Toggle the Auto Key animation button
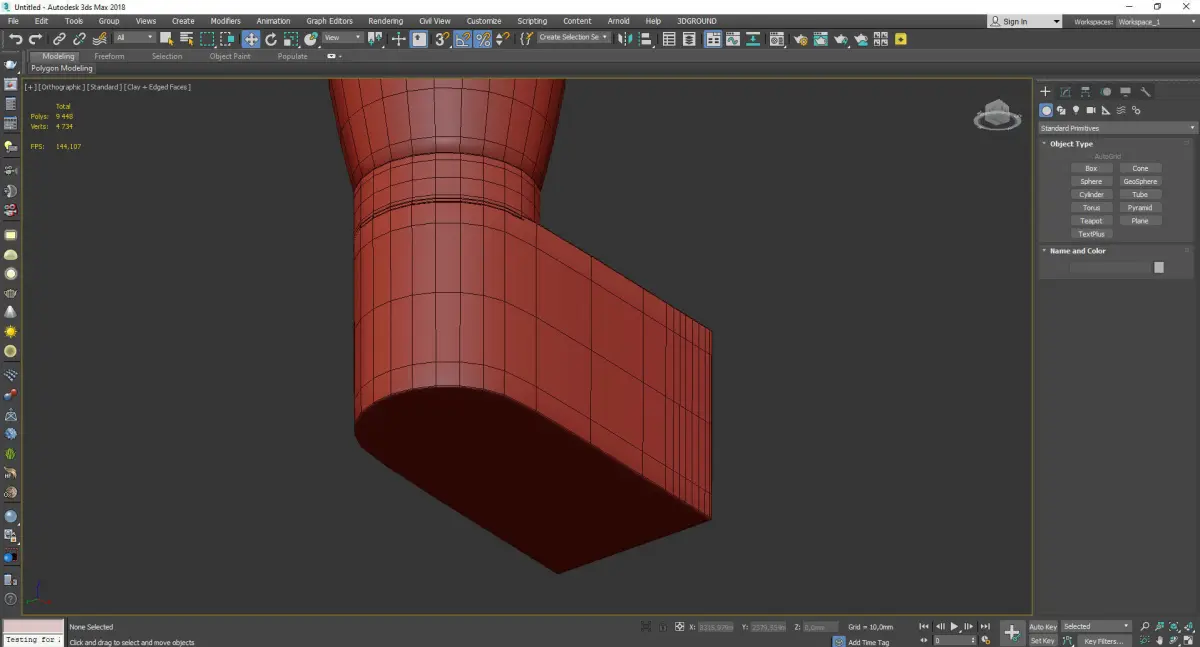The height and width of the screenshot is (647, 1200). pyautogui.click(x=1043, y=627)
